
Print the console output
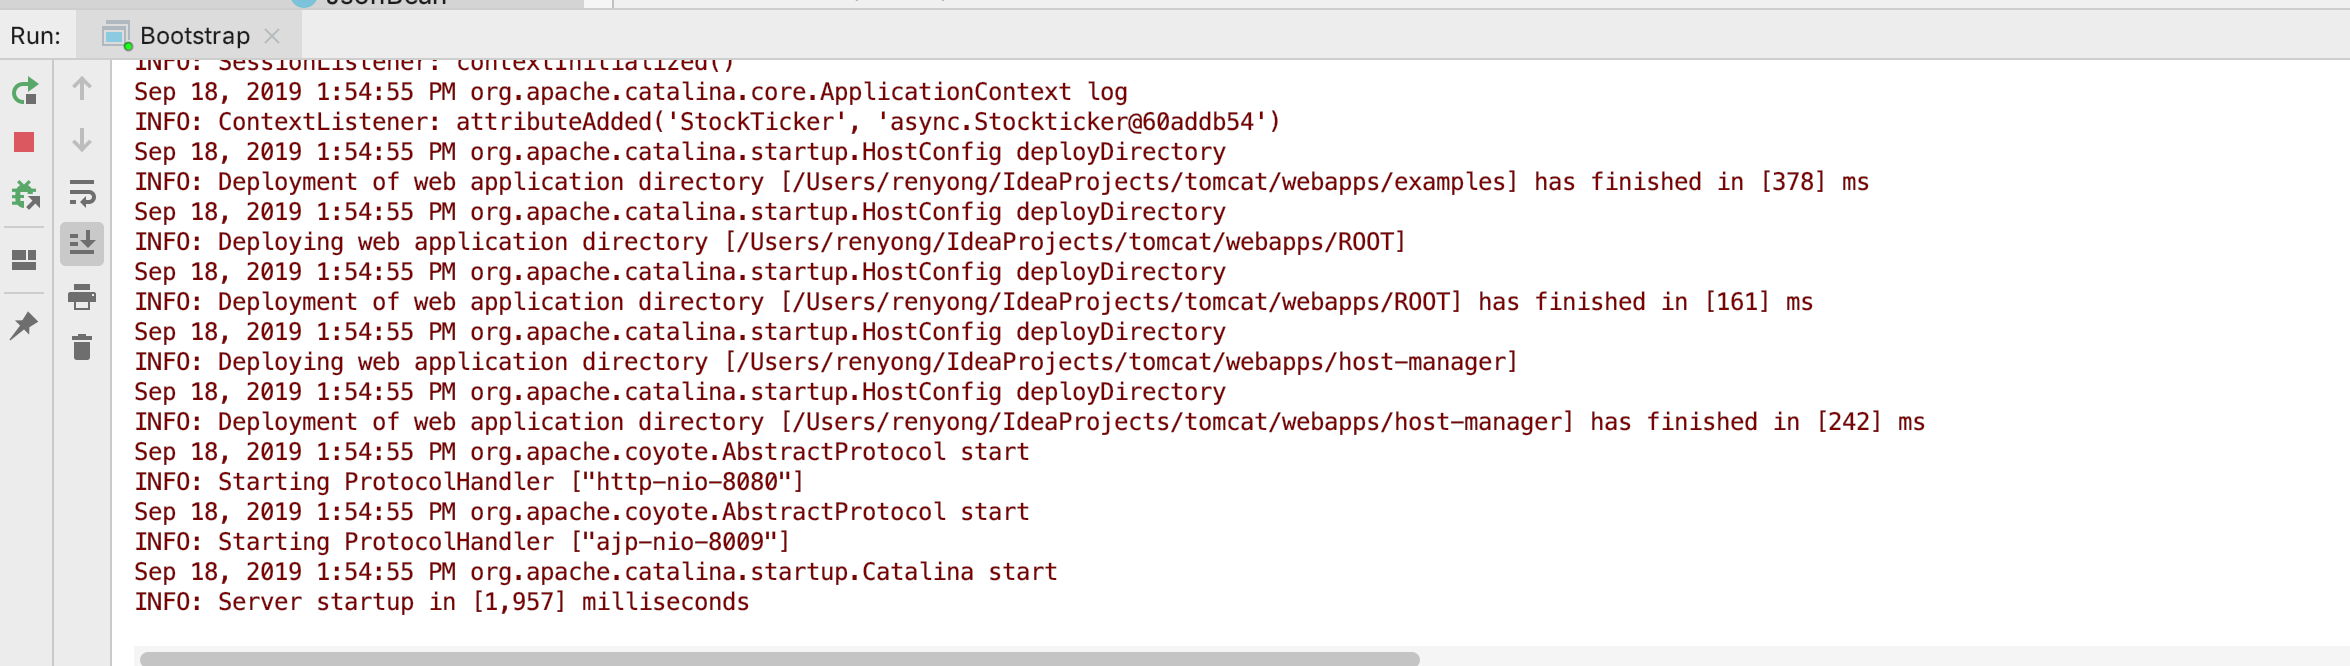click(x=82, y=296)
